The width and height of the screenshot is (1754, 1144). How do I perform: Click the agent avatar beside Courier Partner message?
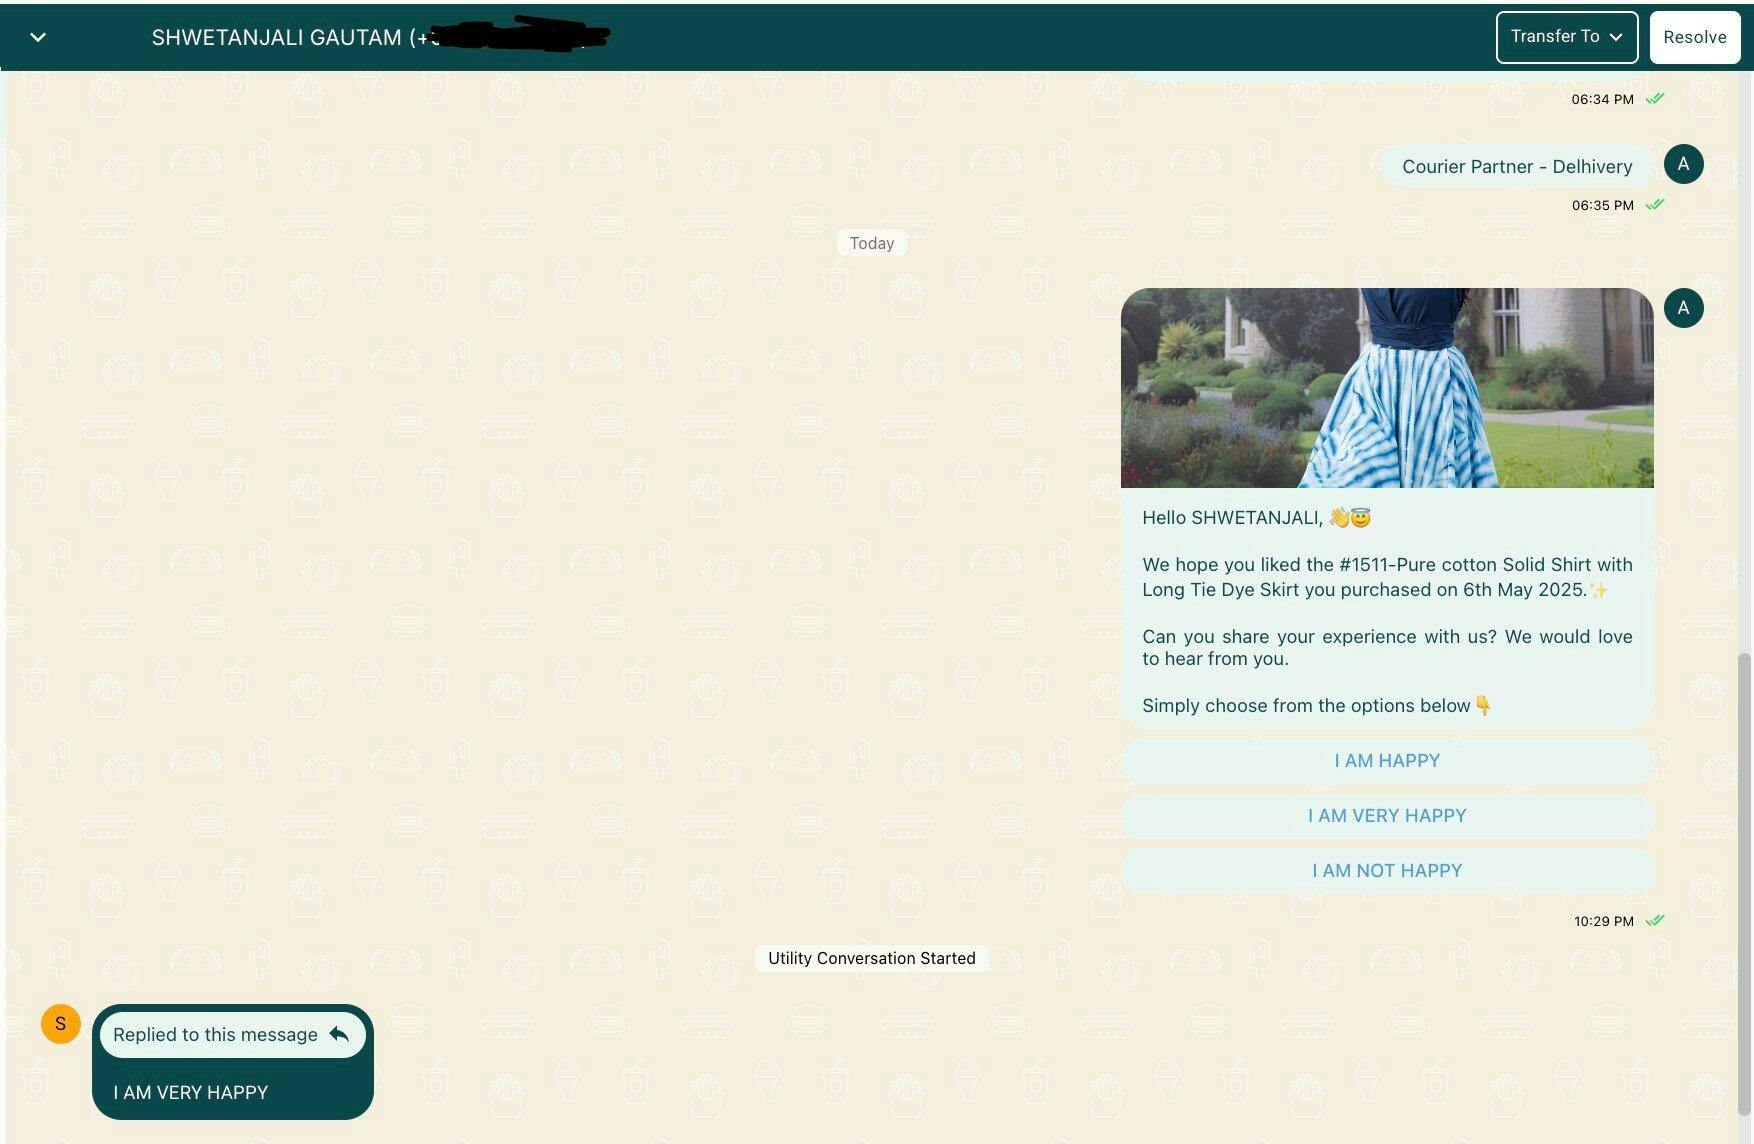click(x=1683, y=164)
